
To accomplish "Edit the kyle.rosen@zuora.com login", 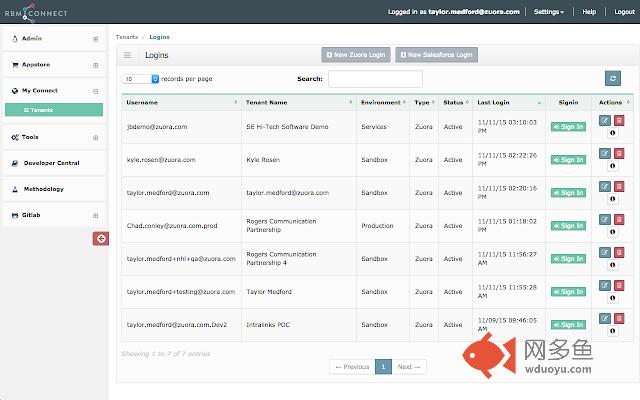I will point(604,153).
